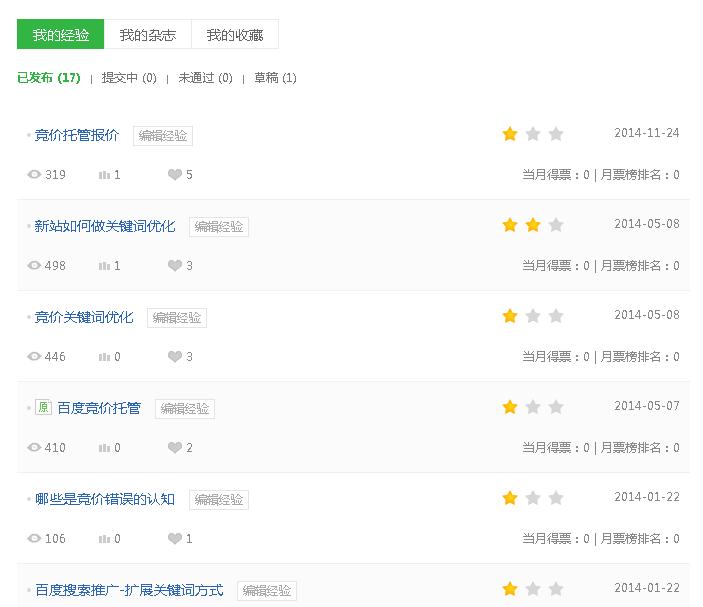Click the views eye icon for 竞价托管报价
Image resolution: width=703 pixels, height=607 pixels.
point(34,175)
